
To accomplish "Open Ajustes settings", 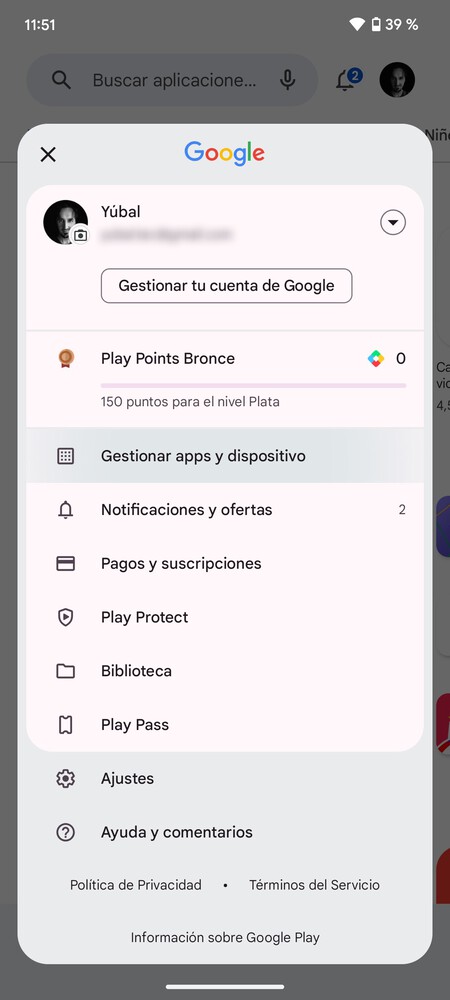I will pos(225,779).
